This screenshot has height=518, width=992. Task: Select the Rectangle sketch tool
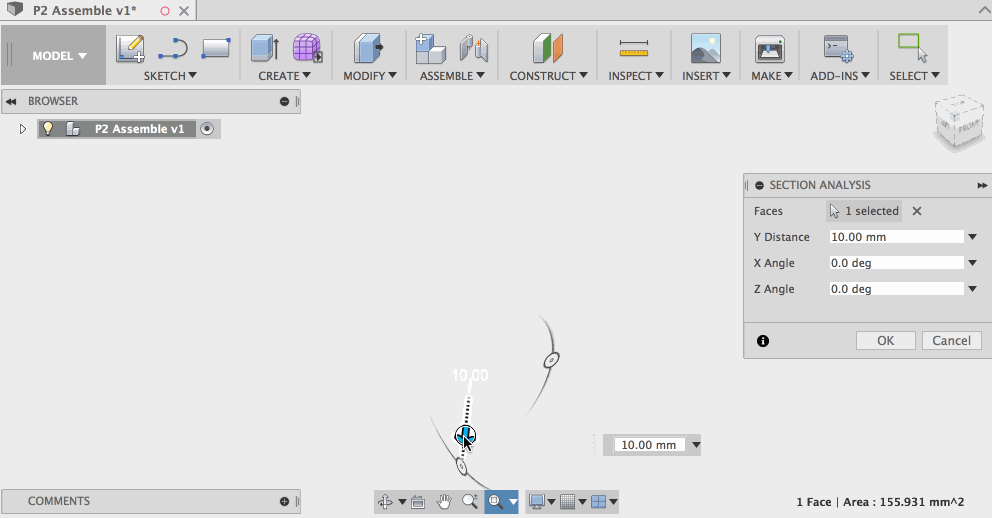point(216,48)
